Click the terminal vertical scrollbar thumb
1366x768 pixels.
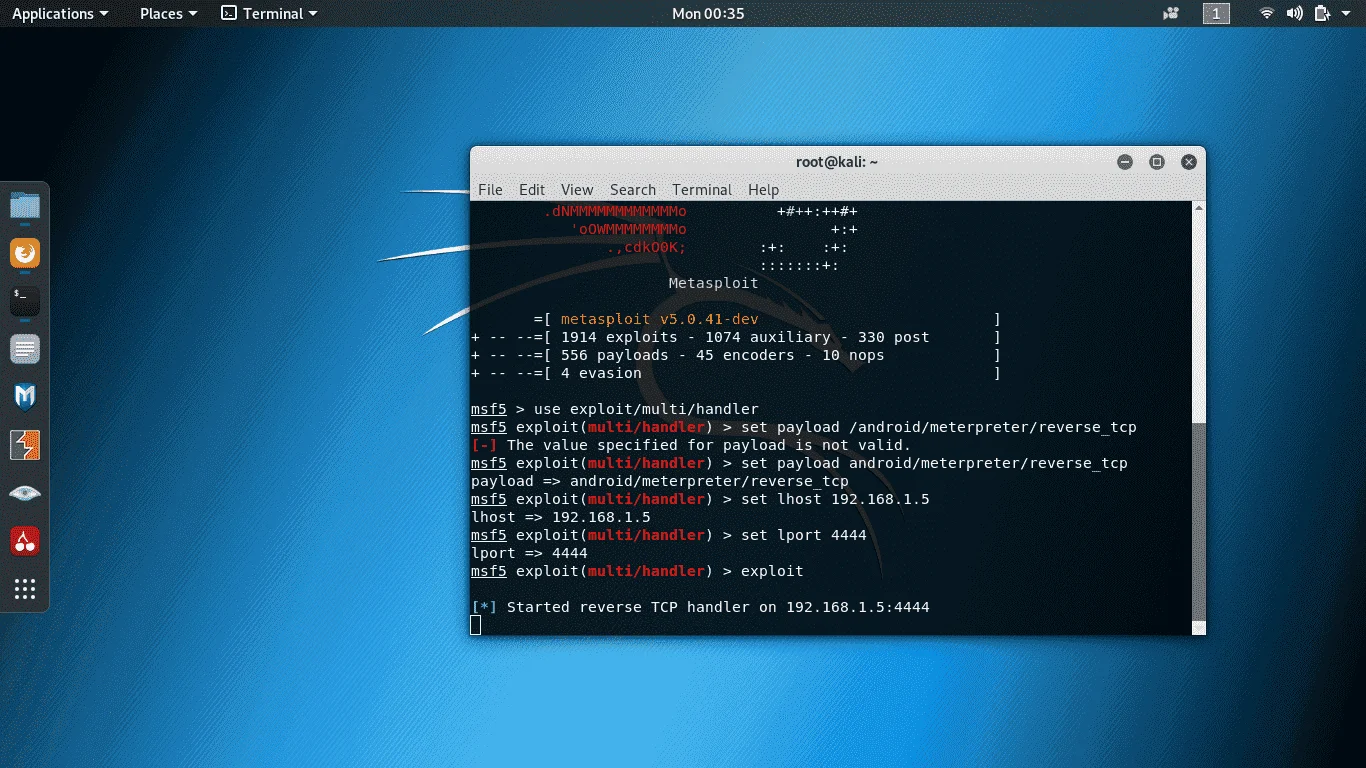pyautogui.click(x=1199, y=522)
